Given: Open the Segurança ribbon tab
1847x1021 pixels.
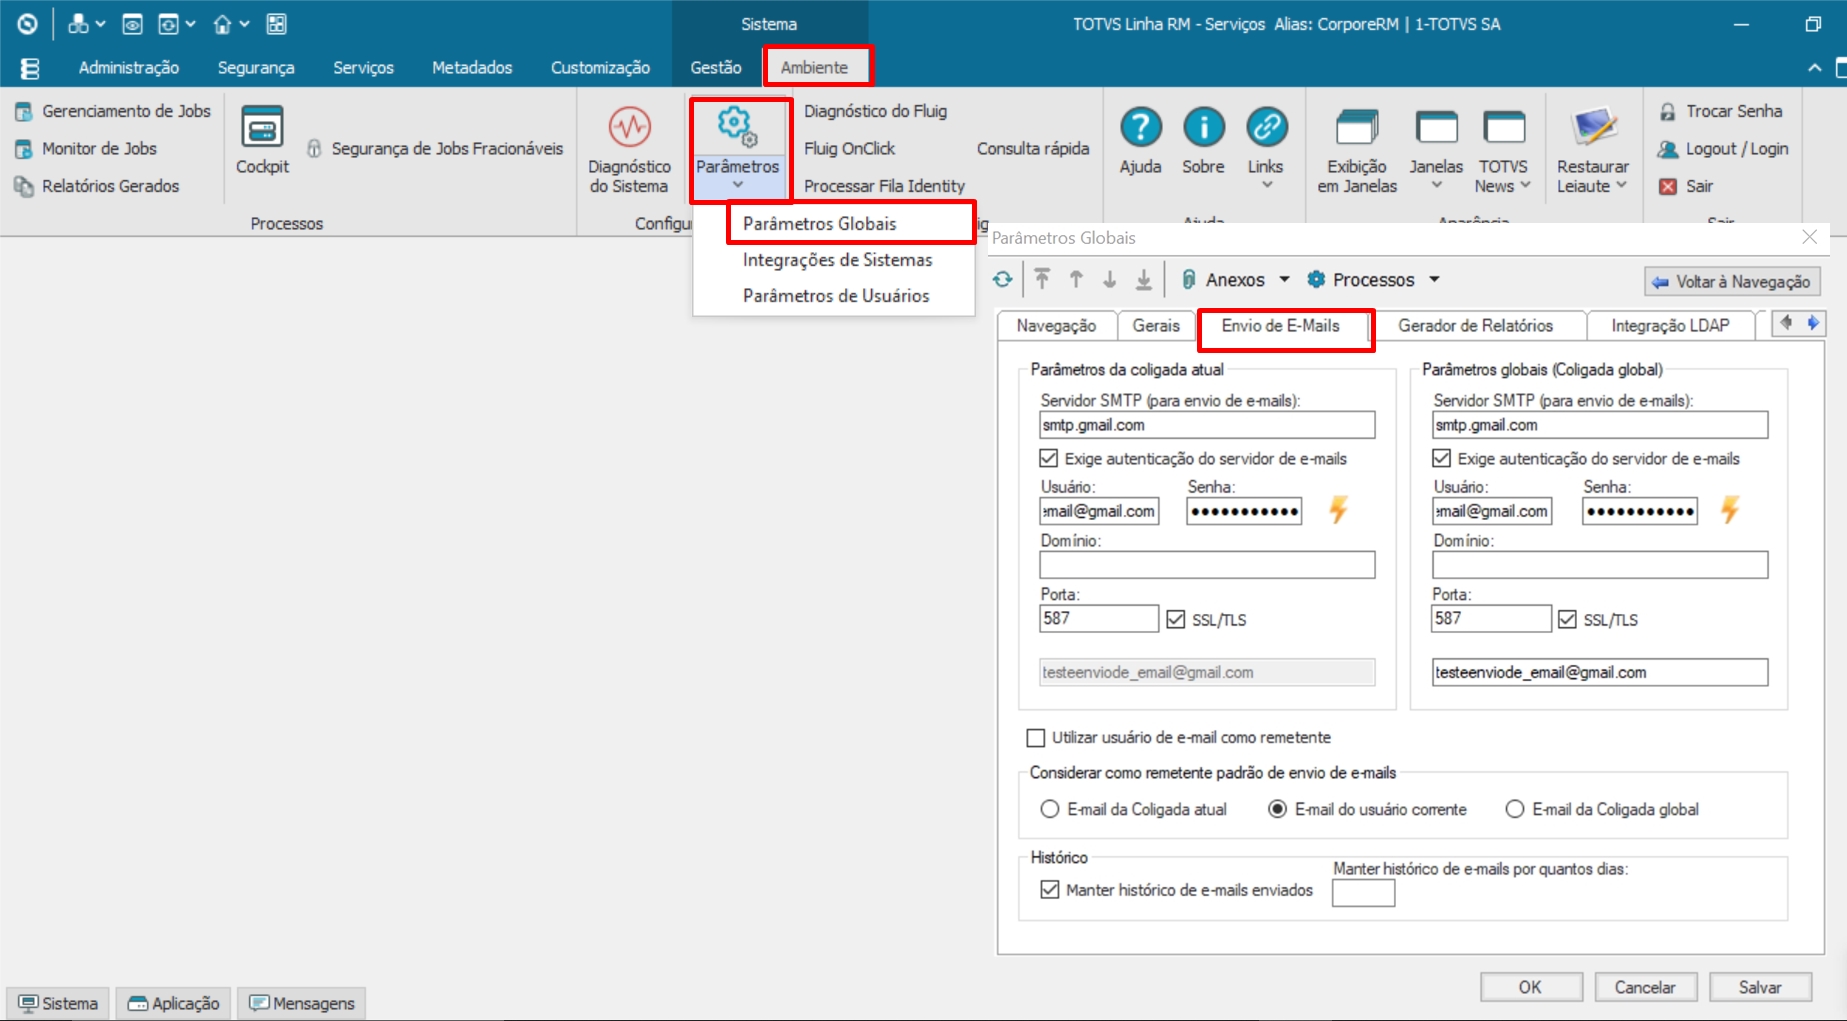Looking at the screenshot, I should 256,67.
